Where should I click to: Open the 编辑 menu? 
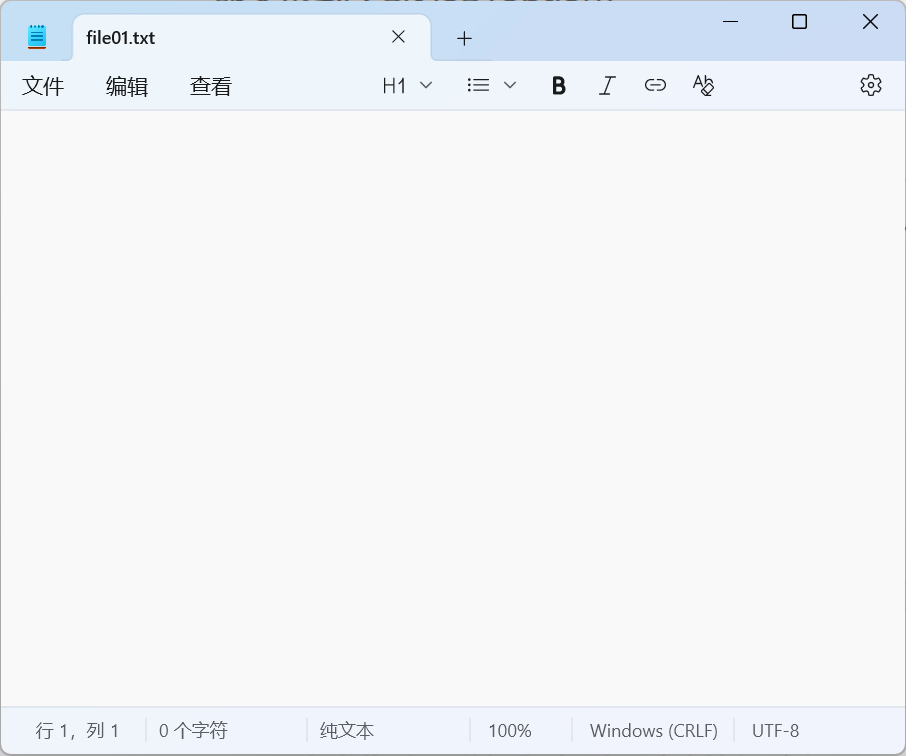[x=127, y=86]
